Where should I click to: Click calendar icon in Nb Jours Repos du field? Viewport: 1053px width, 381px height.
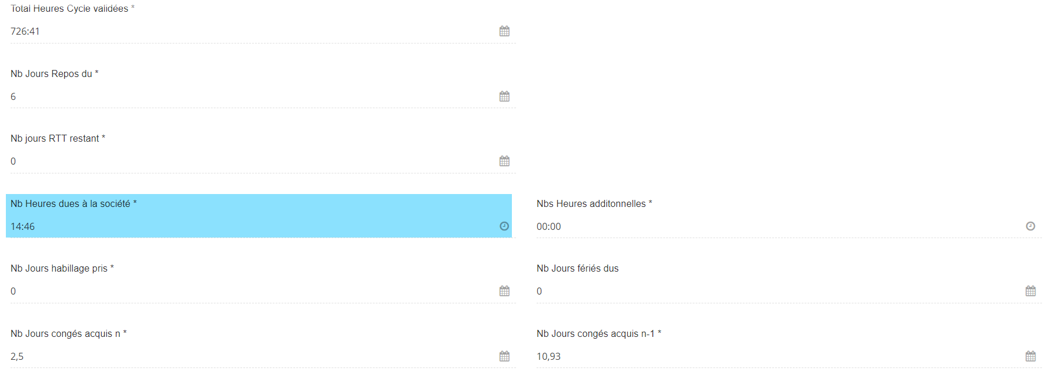click(504, 96)
